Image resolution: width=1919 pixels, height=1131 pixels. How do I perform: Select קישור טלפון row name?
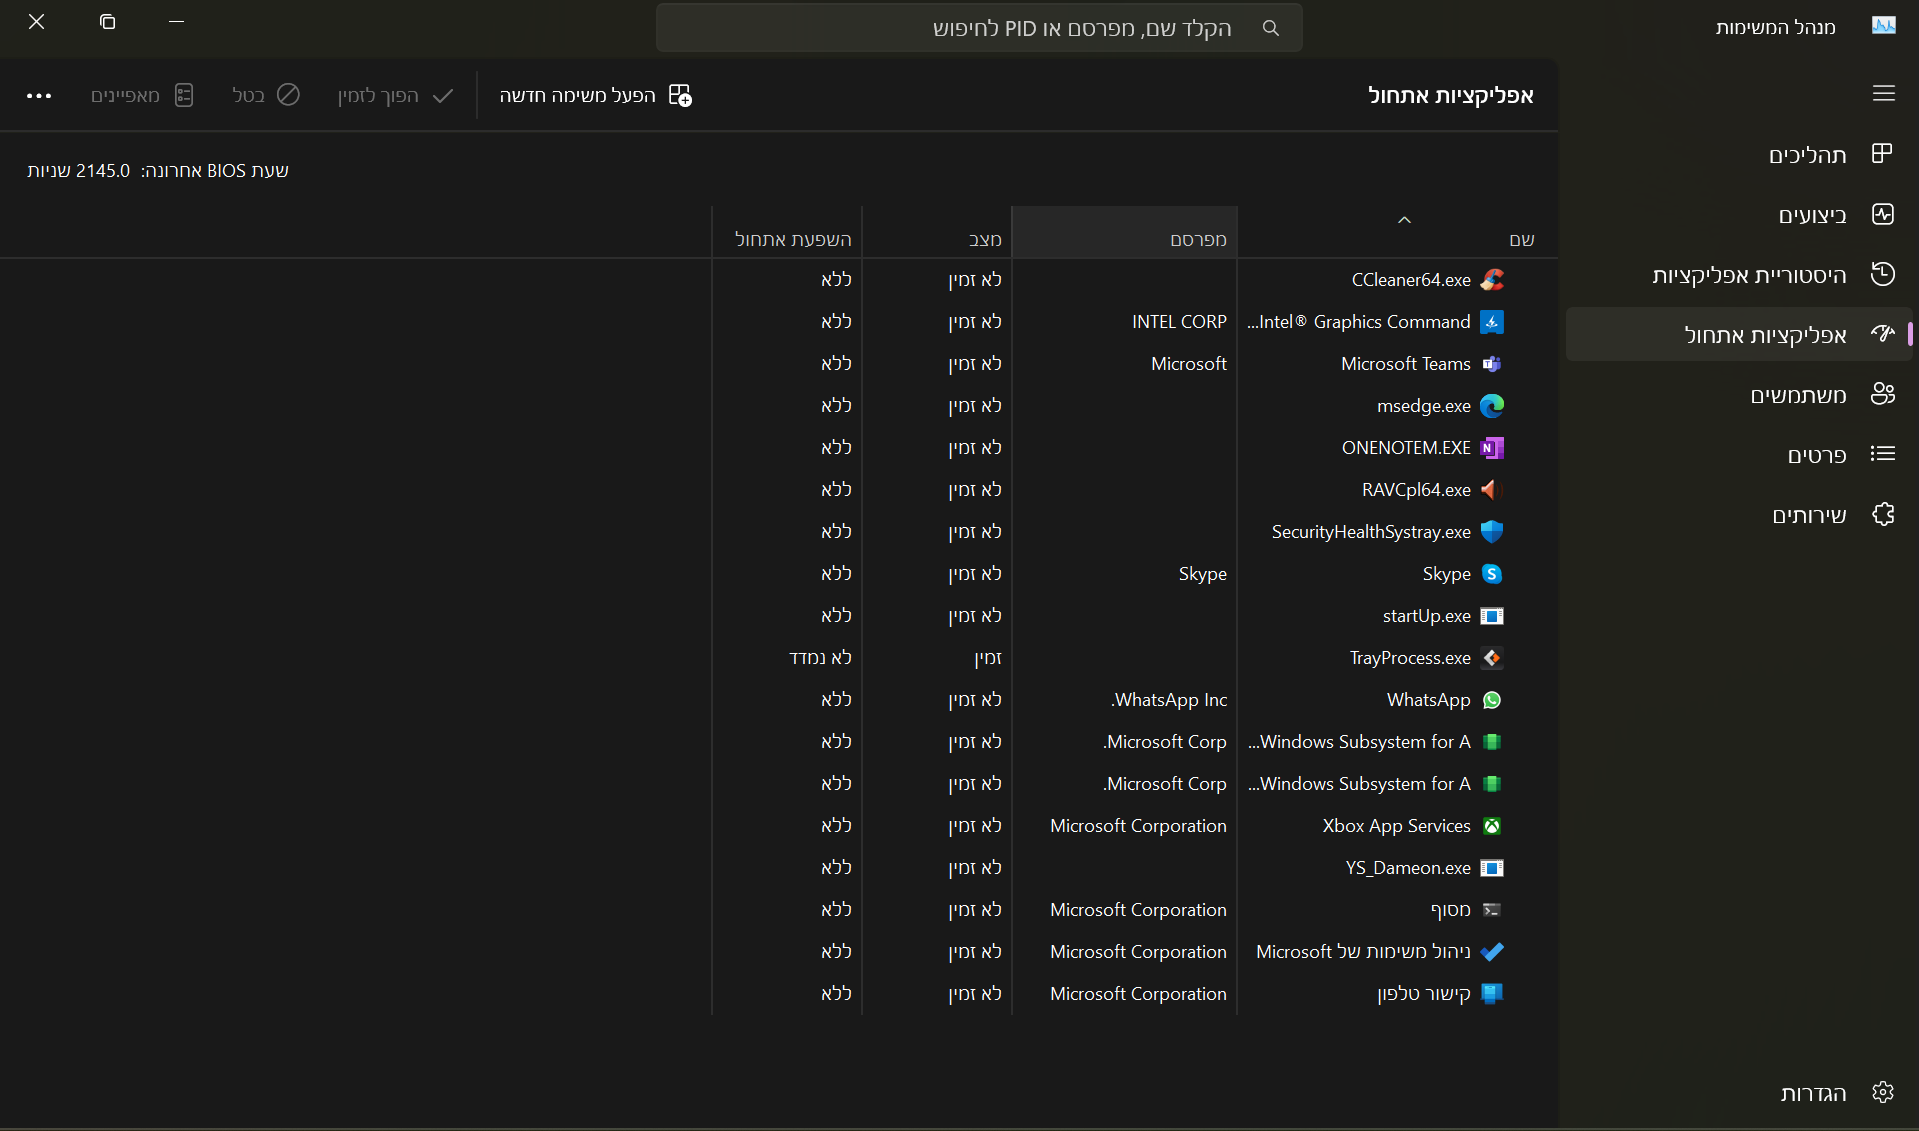(1424, 994)
